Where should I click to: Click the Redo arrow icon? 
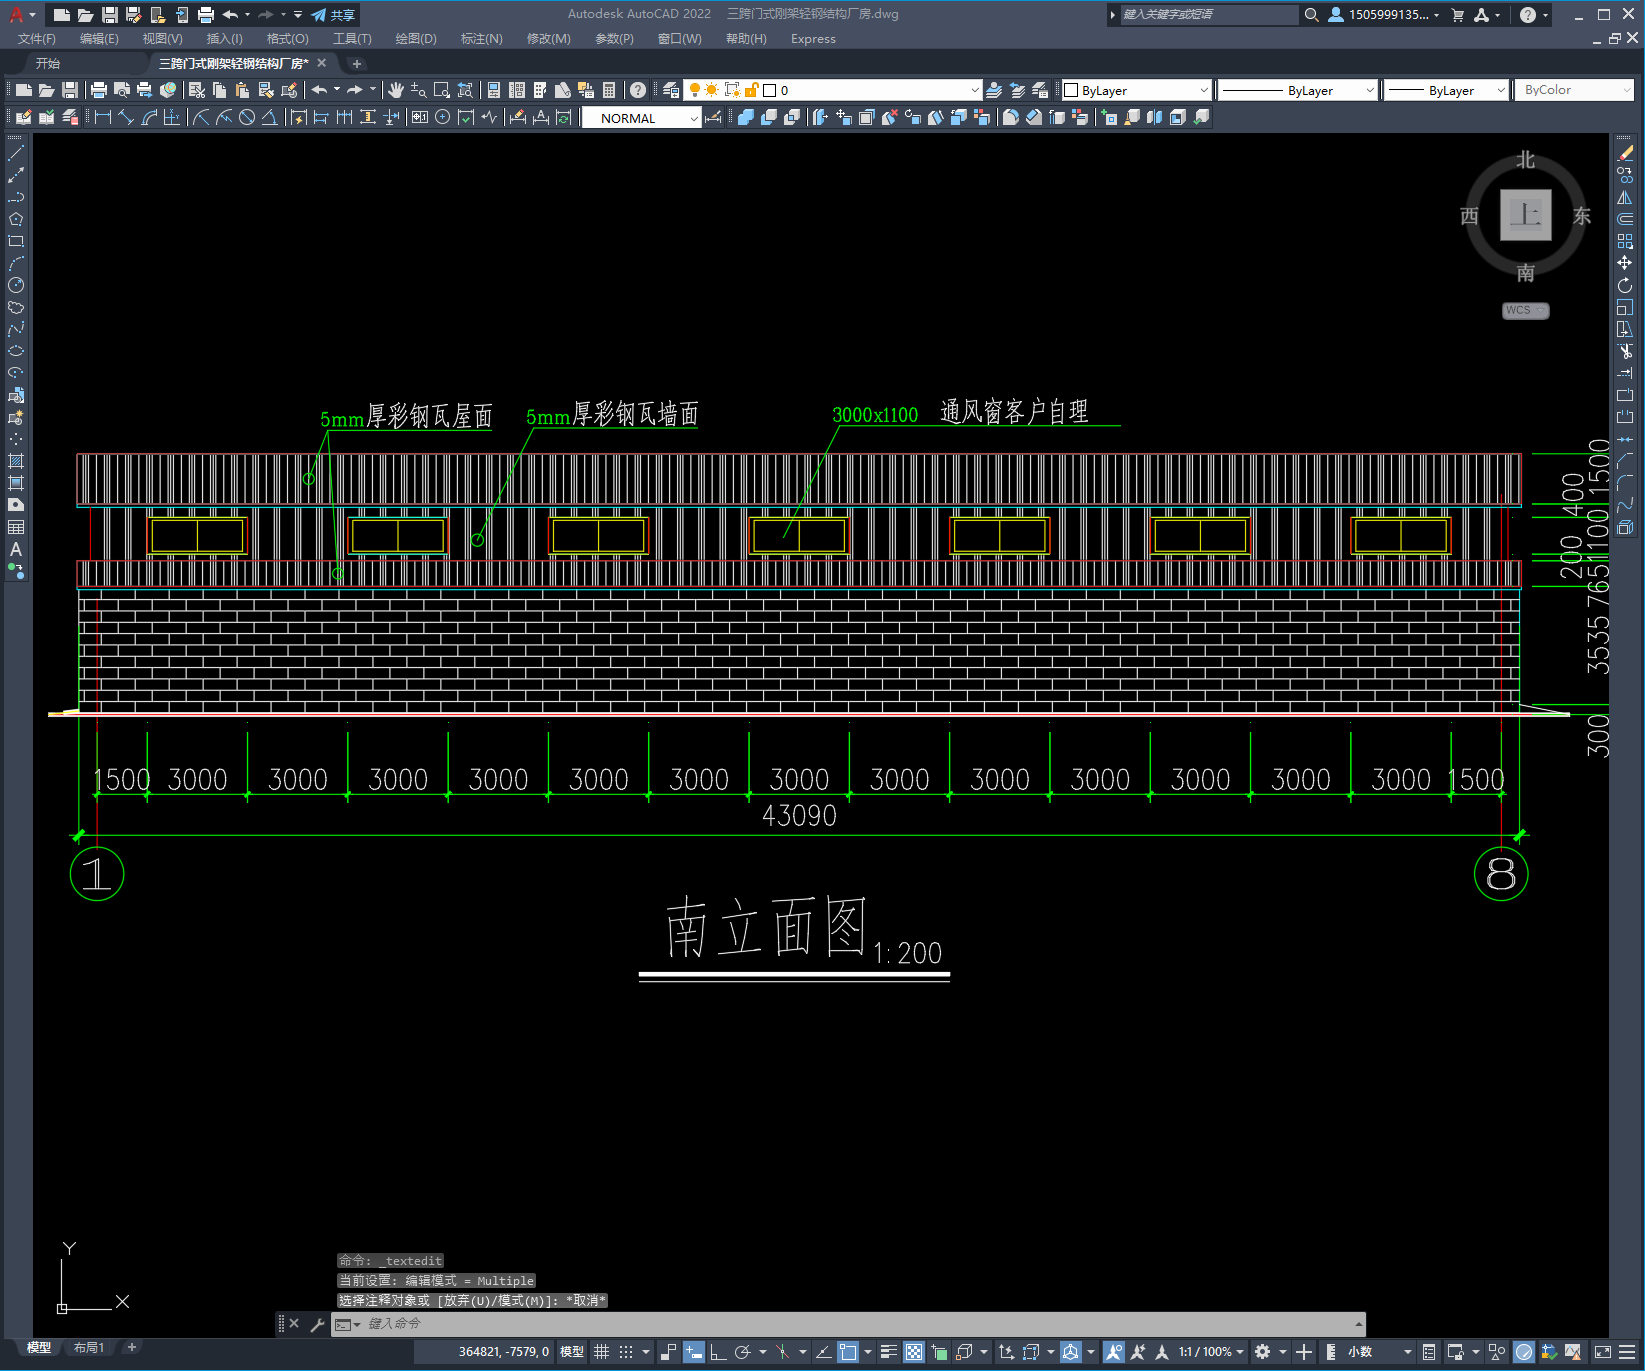tap(355, 90)
